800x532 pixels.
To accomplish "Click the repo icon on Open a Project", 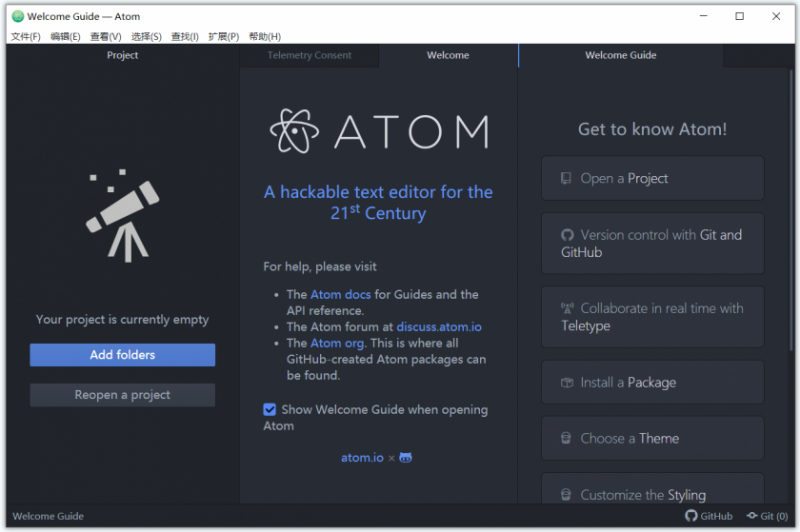I will pos(566,178).
